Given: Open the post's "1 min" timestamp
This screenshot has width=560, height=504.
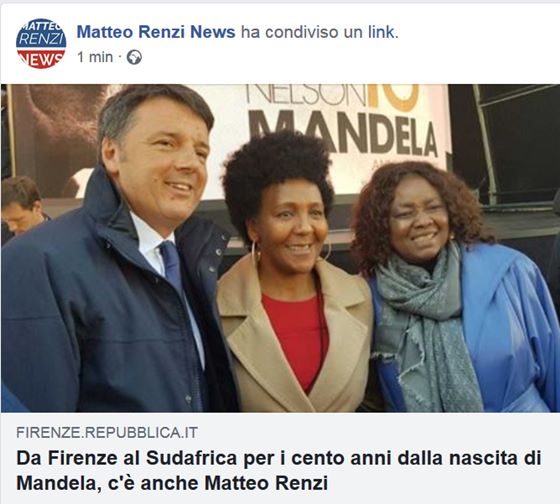Looking at the screenshot, I should pyautogui.click(x=95, y=57).
